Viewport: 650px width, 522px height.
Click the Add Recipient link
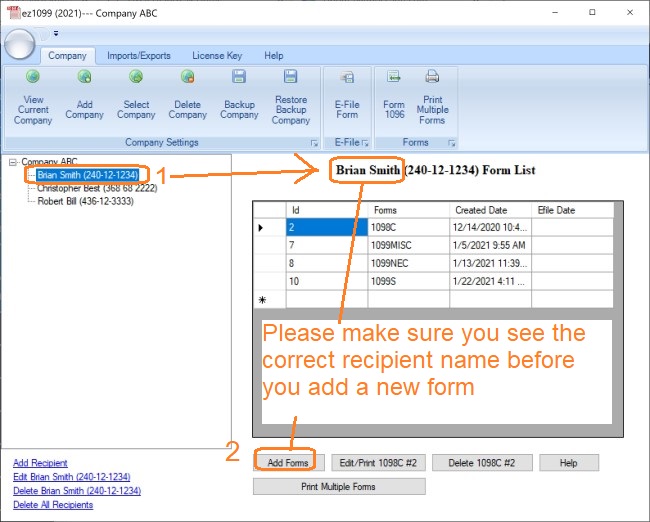40,463
